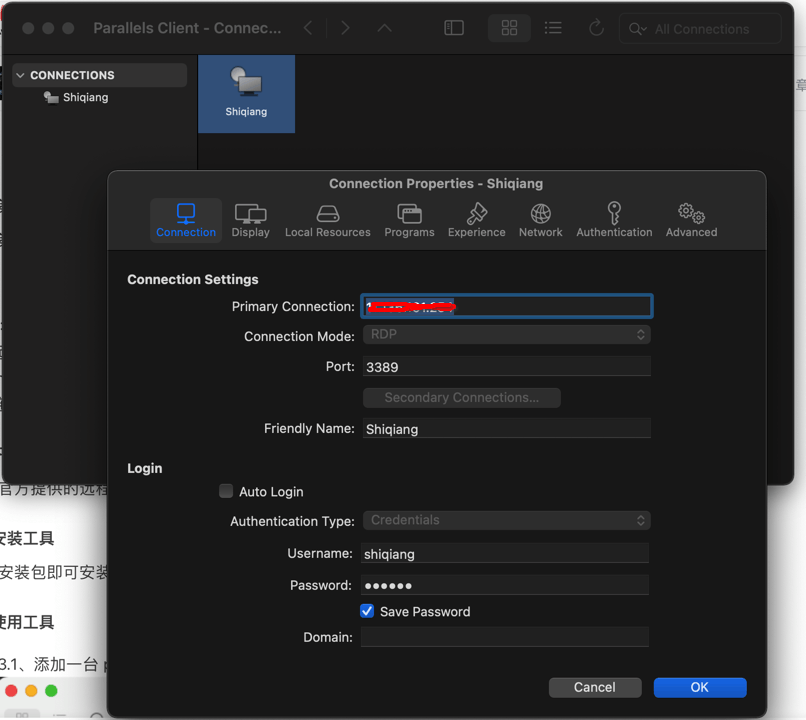Select Shiqiang in the sidebar tree

coord(76,97)
